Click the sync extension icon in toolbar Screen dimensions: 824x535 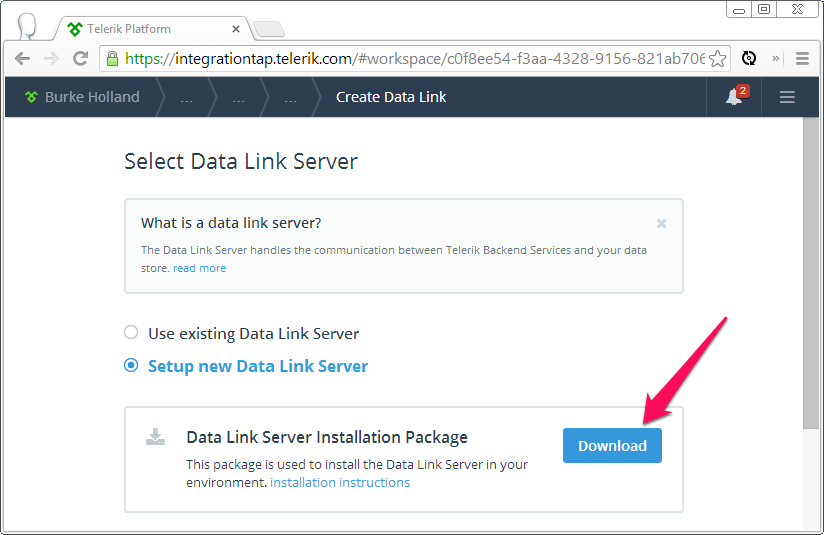749,58
